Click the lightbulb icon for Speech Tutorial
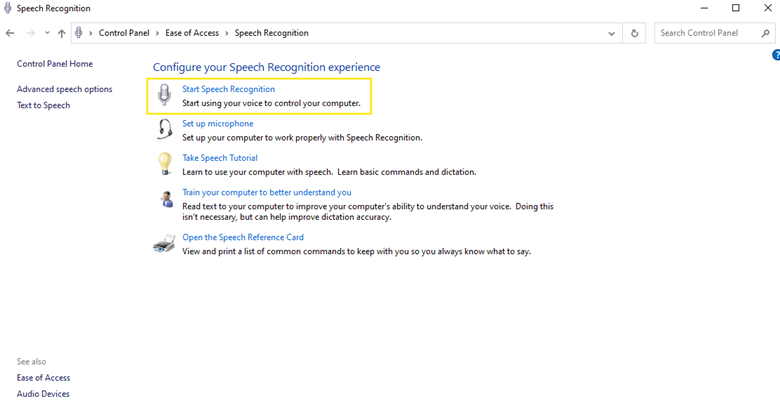 [x=165, y=164]
